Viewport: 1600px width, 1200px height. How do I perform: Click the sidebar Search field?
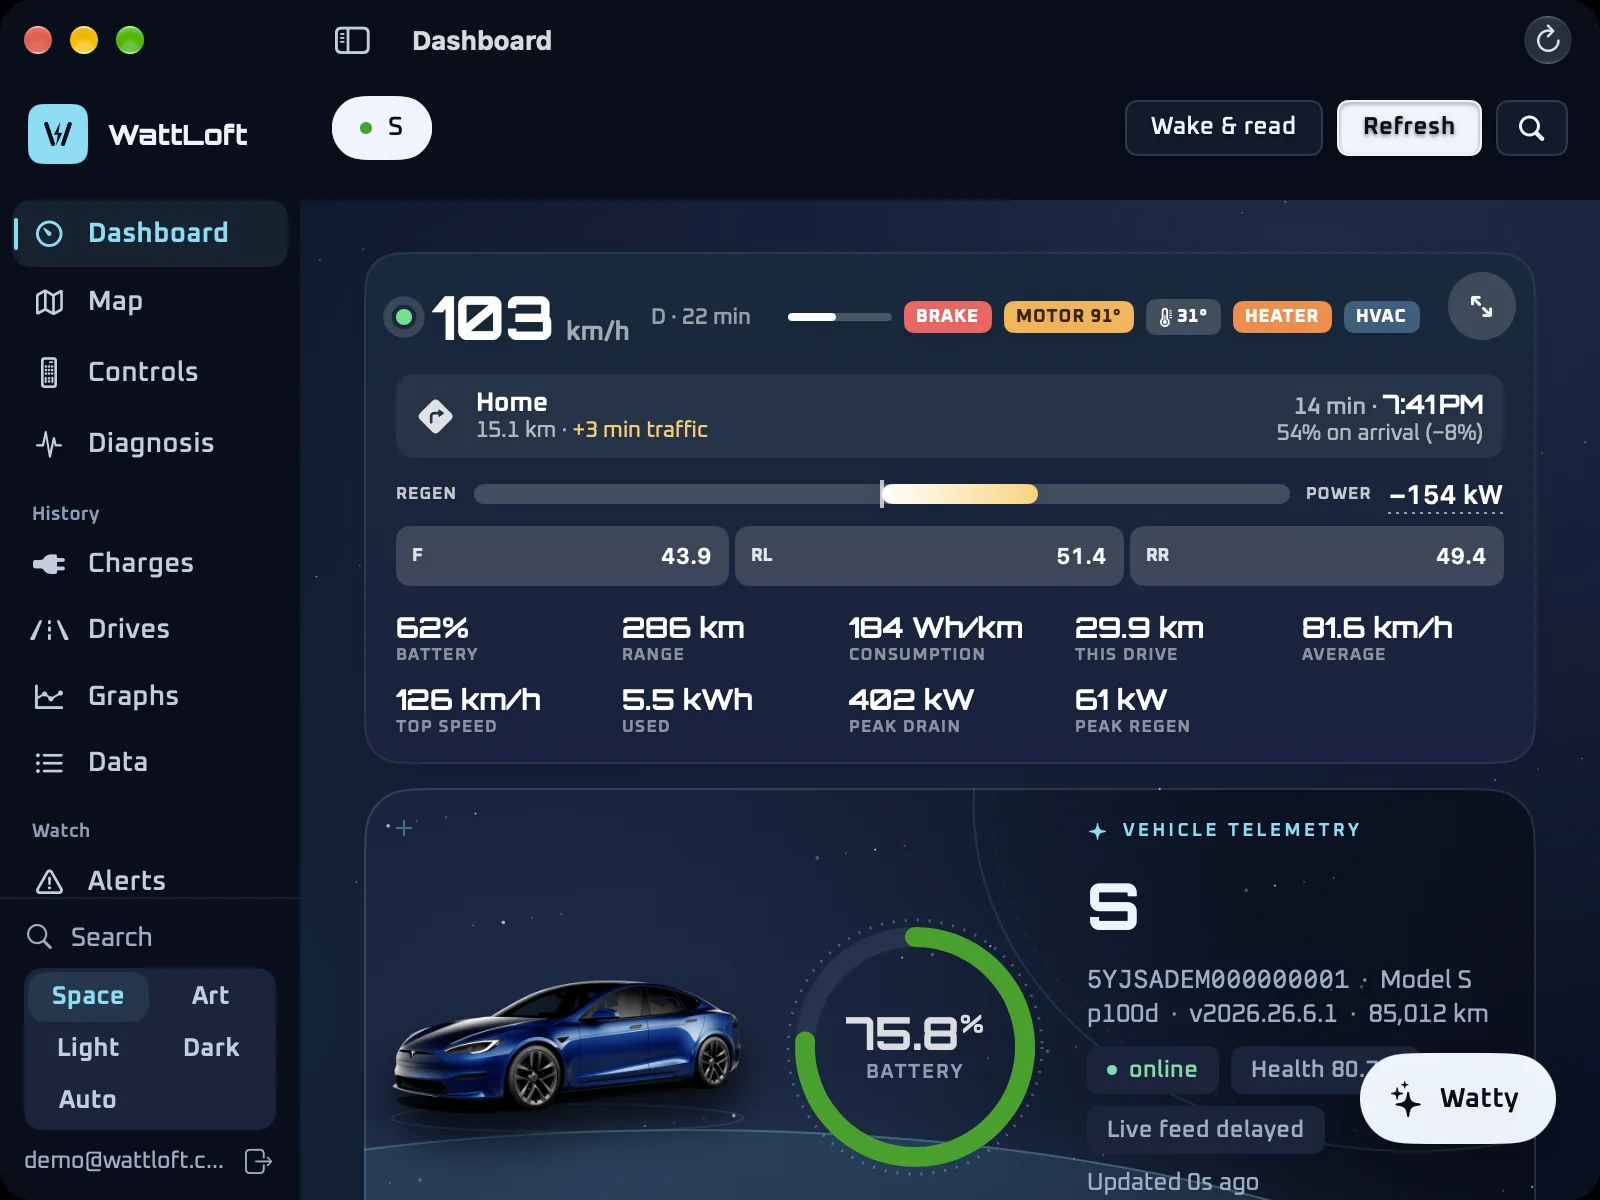tap(150, 937)
